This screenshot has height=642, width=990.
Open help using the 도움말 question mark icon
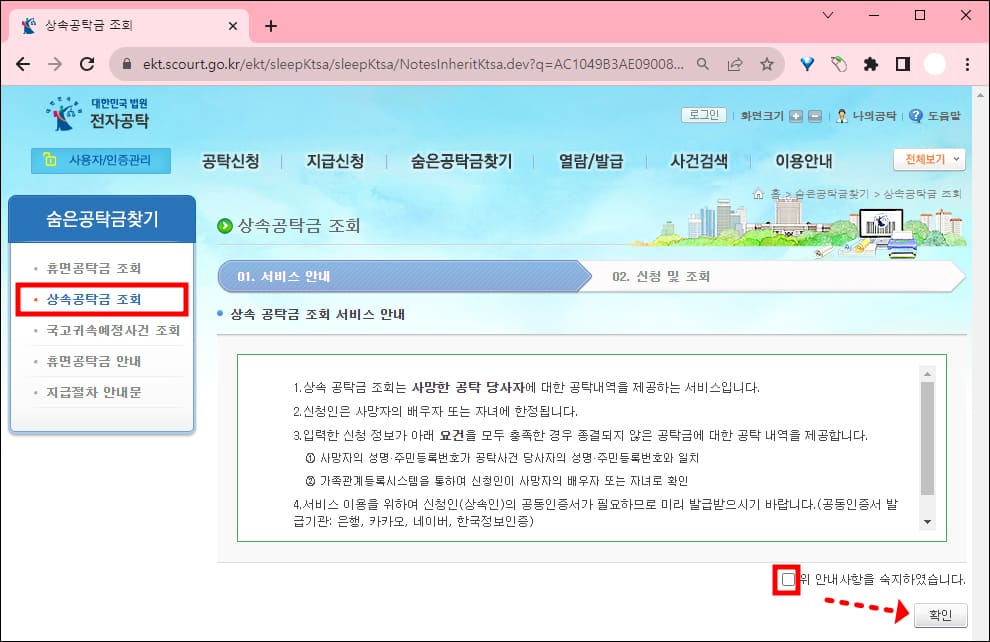(917, 115)
